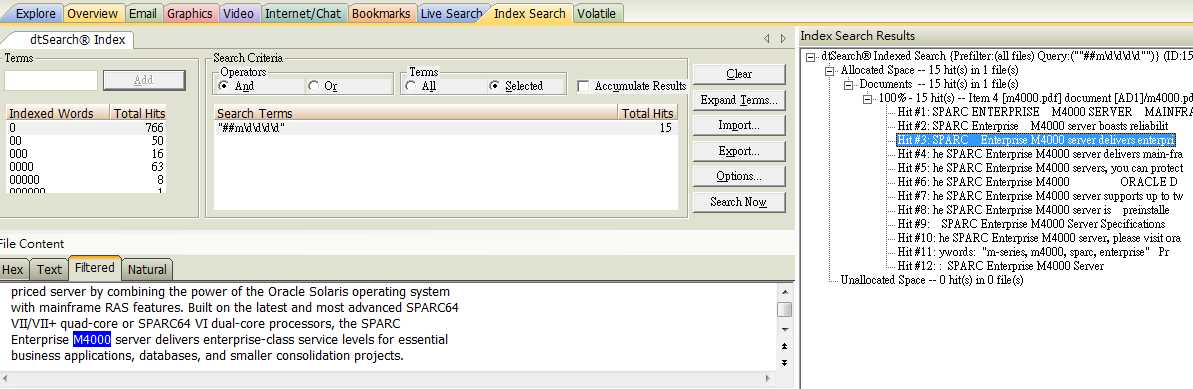Open search Options

tap(739, 176)
